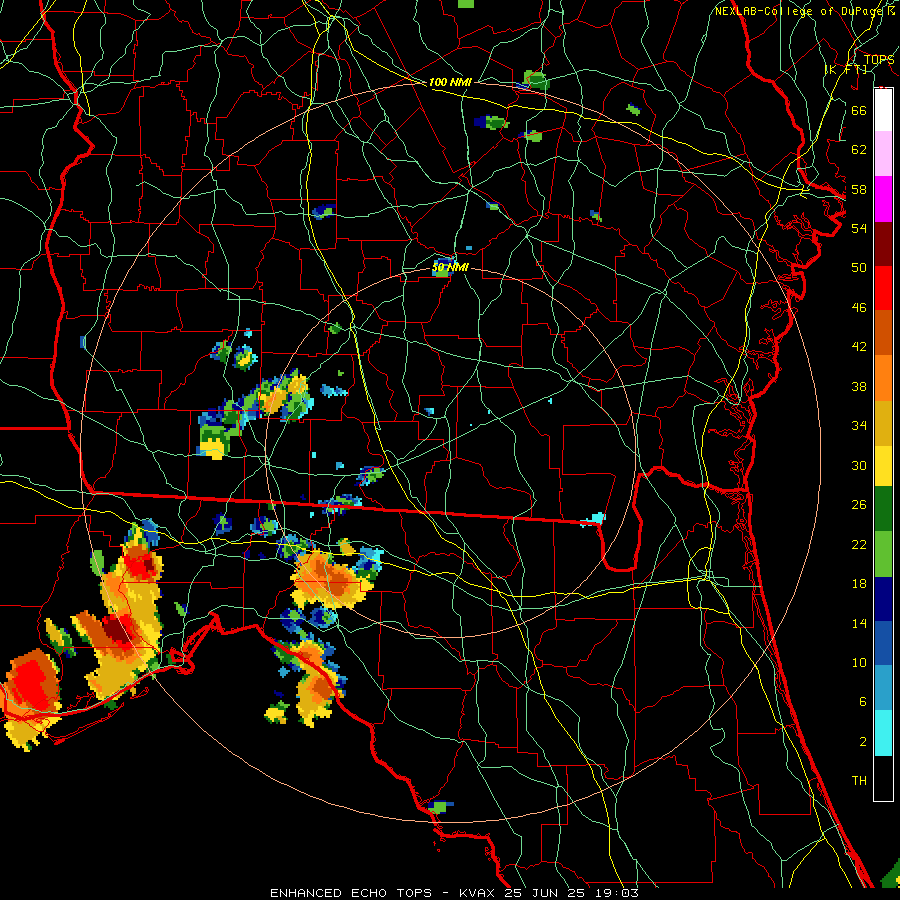Image resolution: width=900 pixels, height=900 pixels.
Task: Click the "ENHANCED ECHO TOPS" caption text
Action: click(x=351, y=893)
